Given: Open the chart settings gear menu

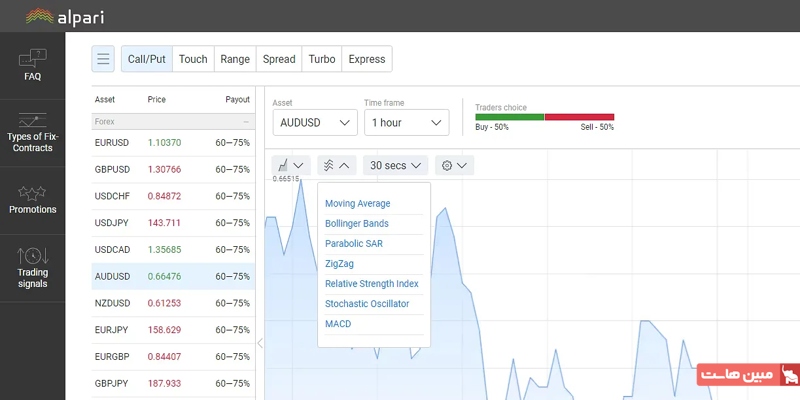Looking at the screenshot, I should [455, 165].
